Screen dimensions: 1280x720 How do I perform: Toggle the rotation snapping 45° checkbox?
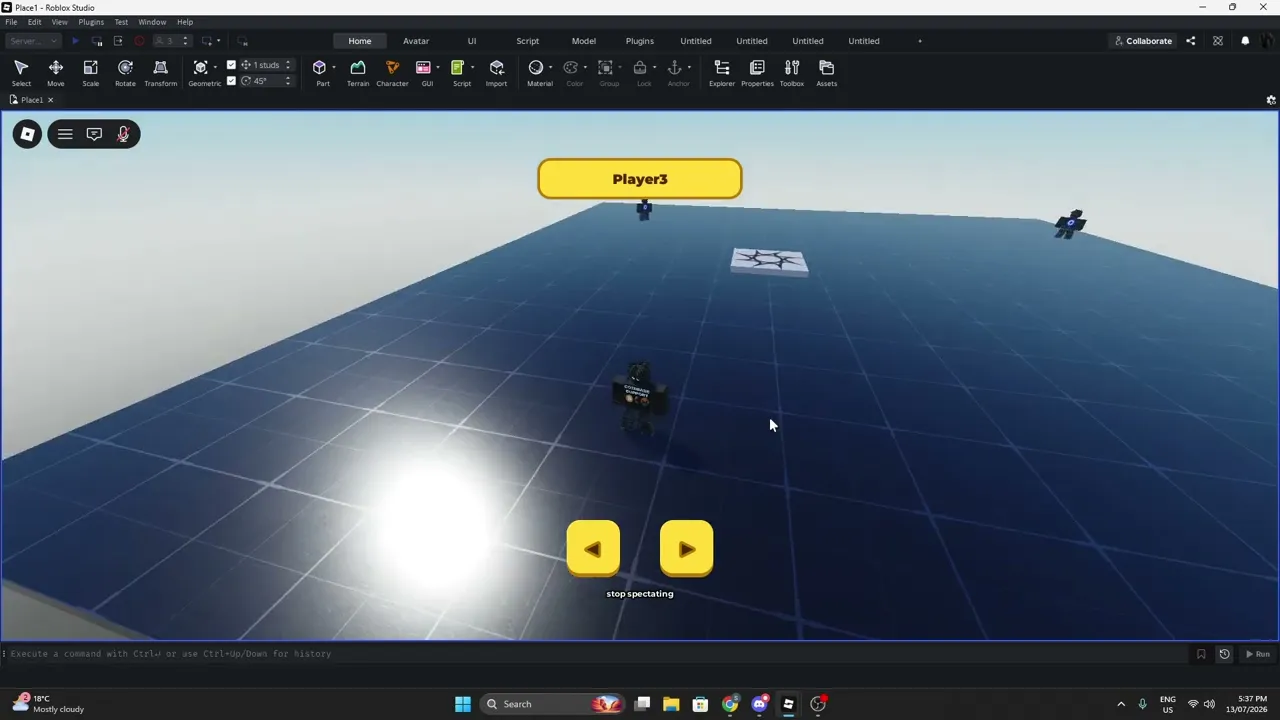click(x=232, y=81)
